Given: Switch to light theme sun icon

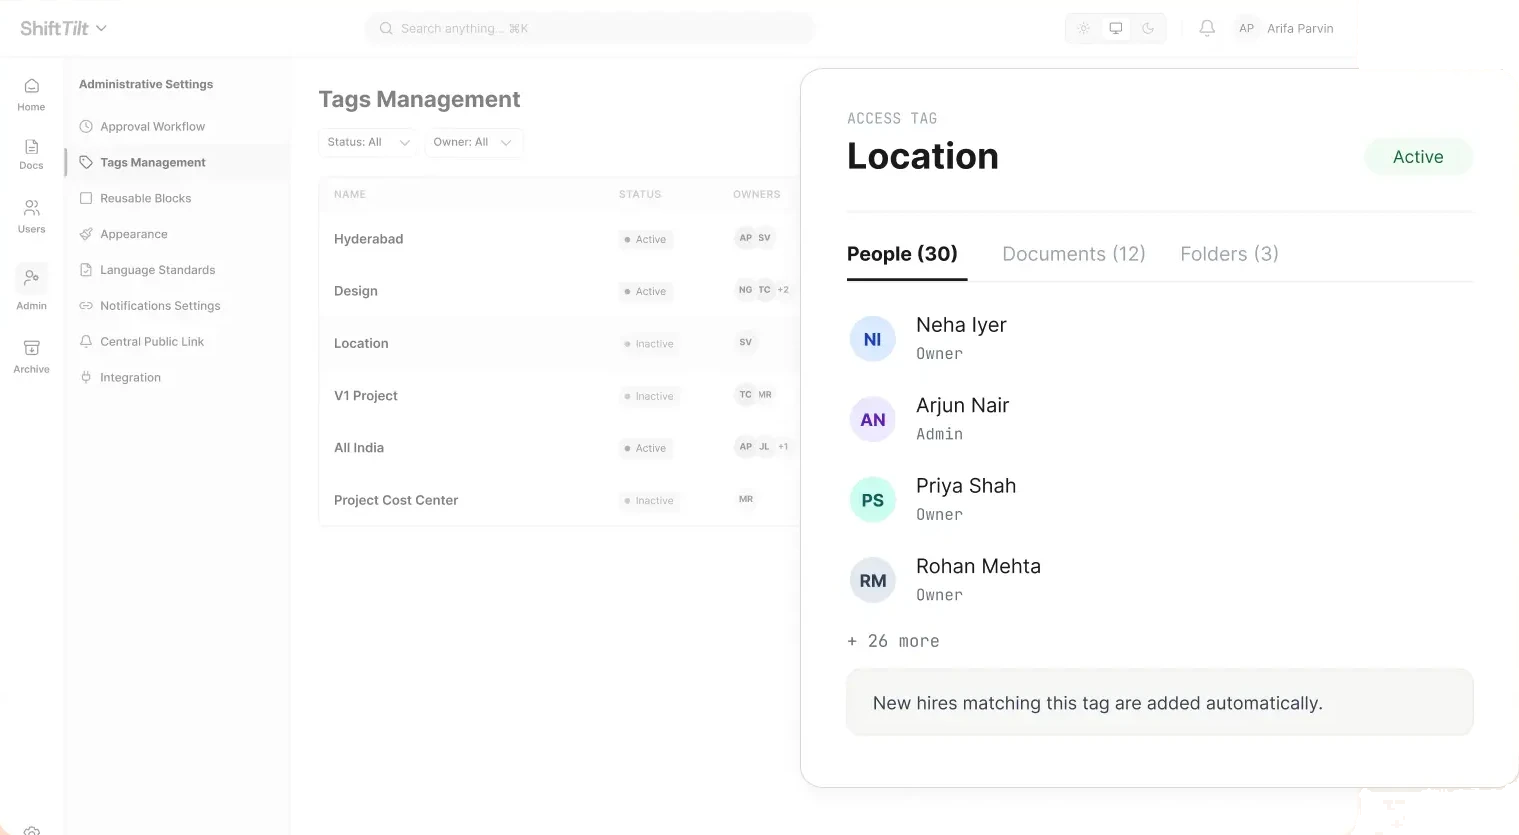Looking at the screenshot, I should pos(1083,28).
